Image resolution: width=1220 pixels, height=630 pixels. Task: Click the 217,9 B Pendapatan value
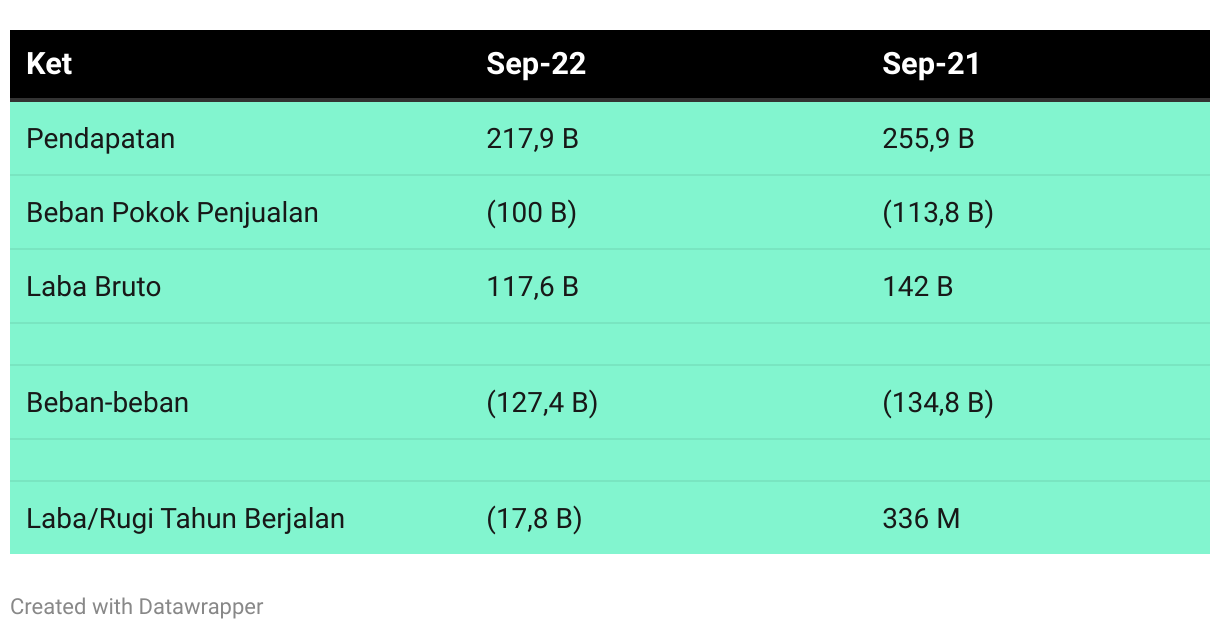coord(532,139)
